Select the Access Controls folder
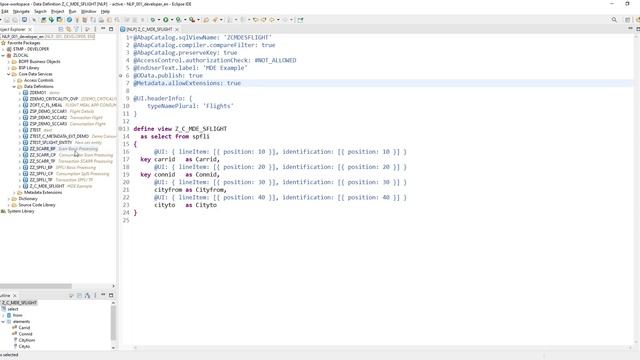 tap(38, 80)
